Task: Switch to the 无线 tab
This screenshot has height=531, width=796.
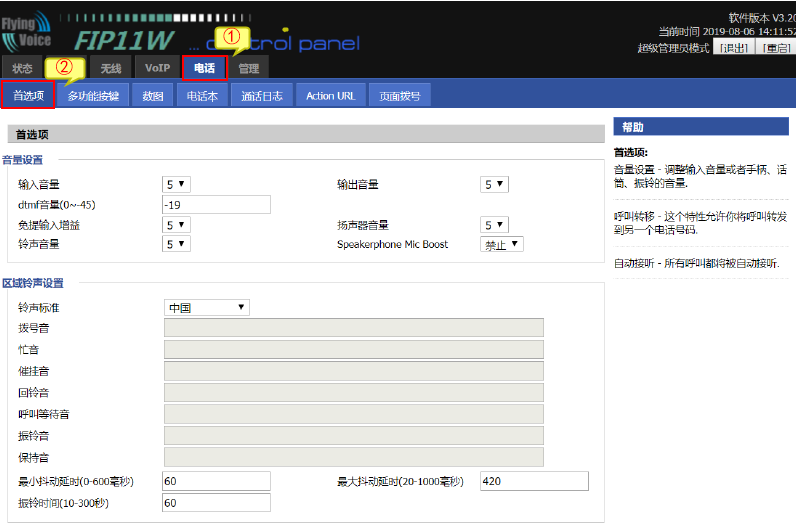Action: (x=110, y=68)
